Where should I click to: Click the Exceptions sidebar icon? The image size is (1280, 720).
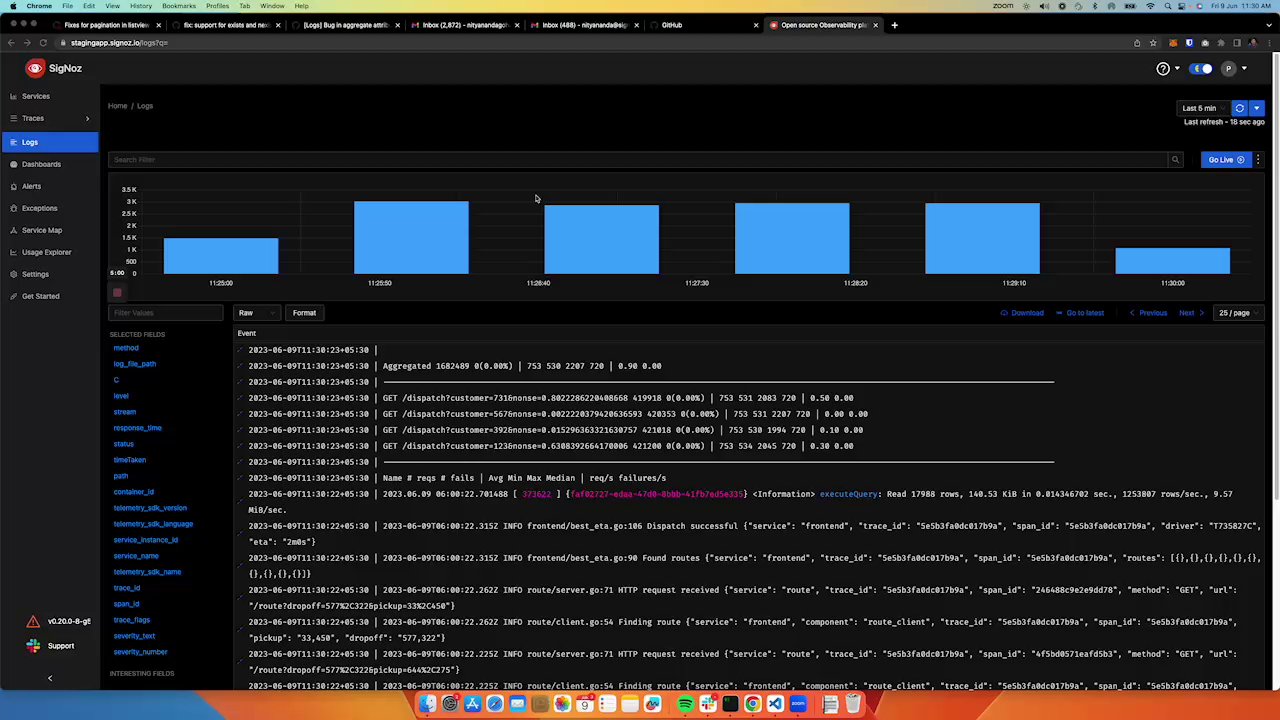coord(13,208)
